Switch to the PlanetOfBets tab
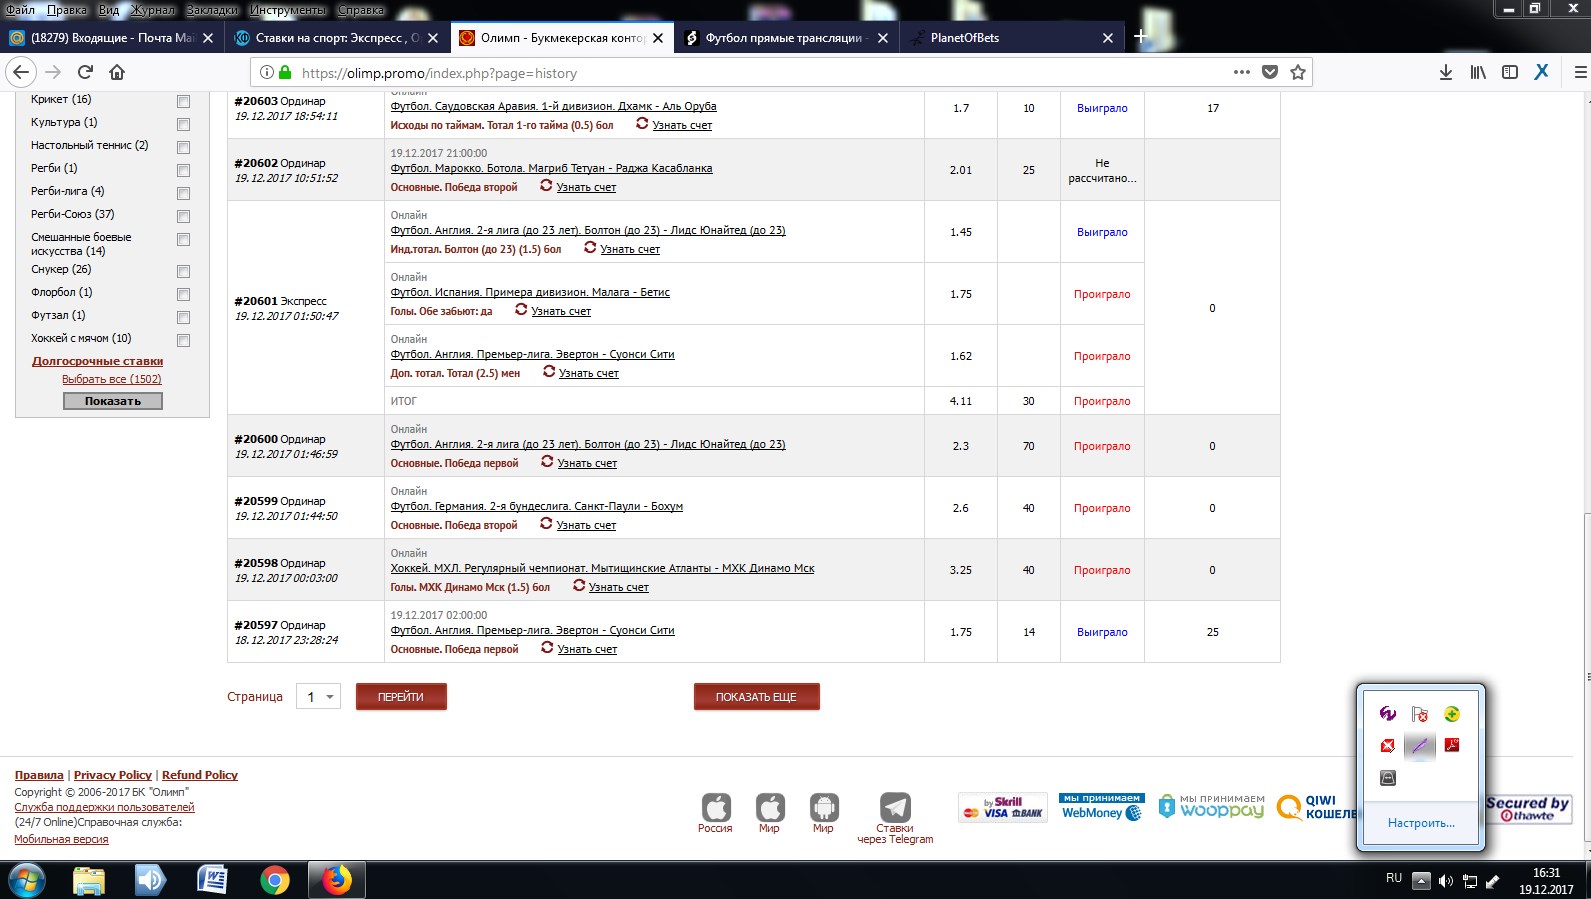 tap(1011, 37)
